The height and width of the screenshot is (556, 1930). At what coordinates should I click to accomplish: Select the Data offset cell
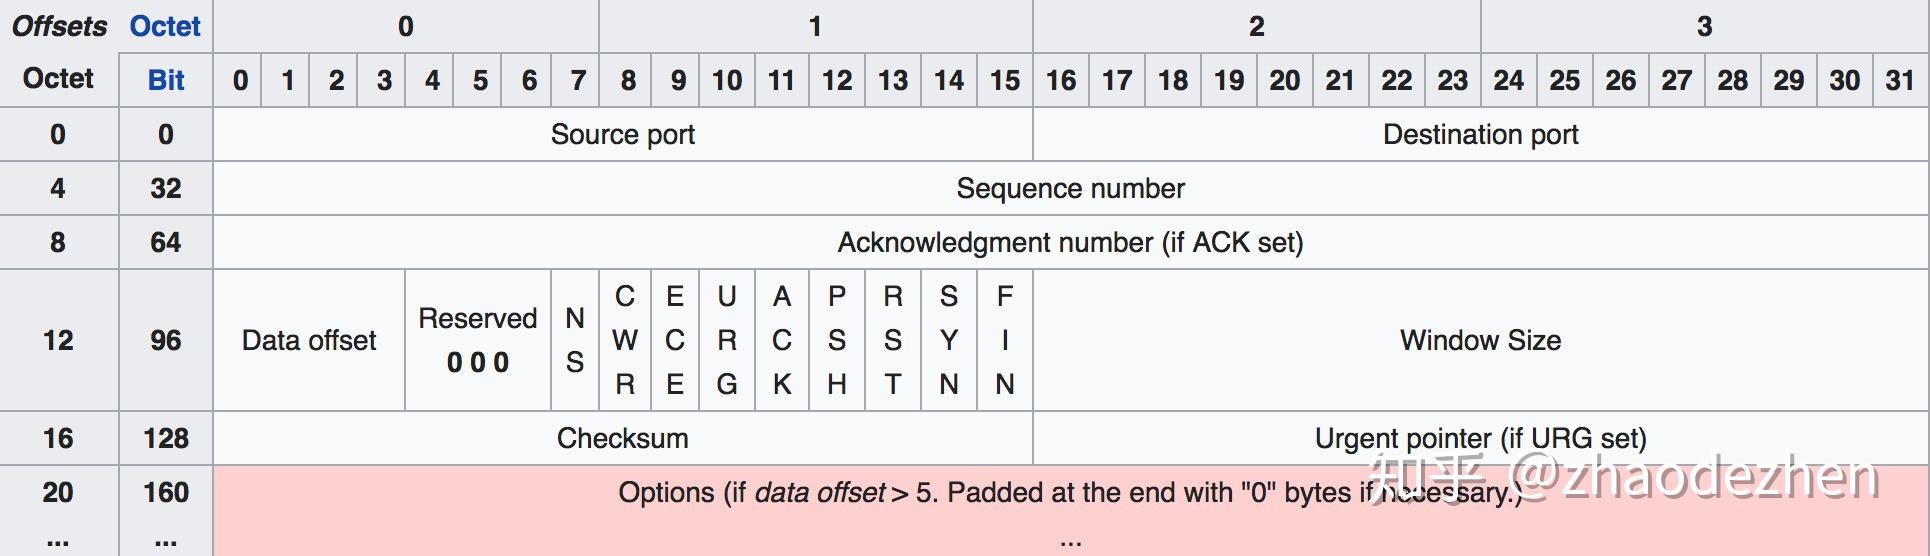click(x=309, y=341)
